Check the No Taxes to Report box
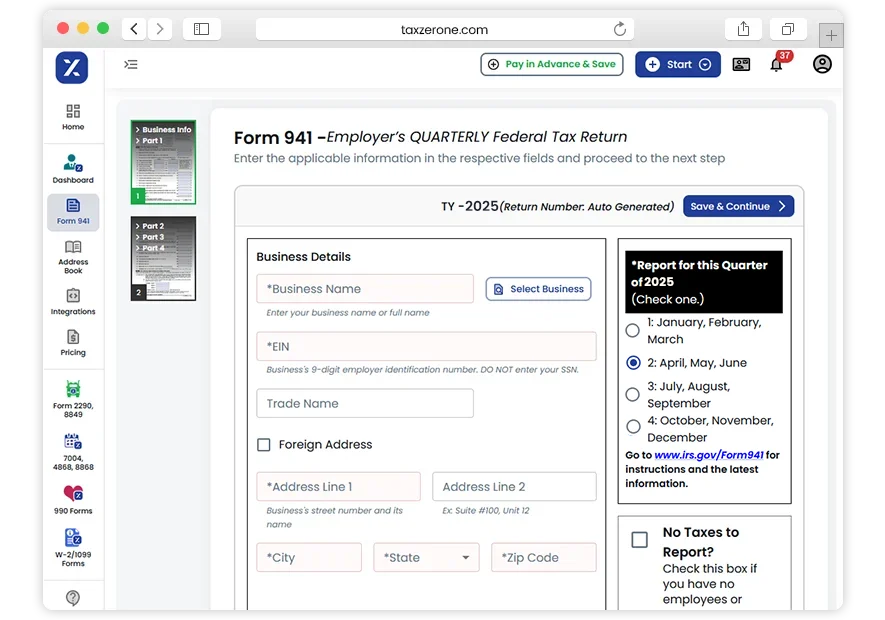This screenshot has height=620, width=885. pyautogui.click(x=639, y=539)
